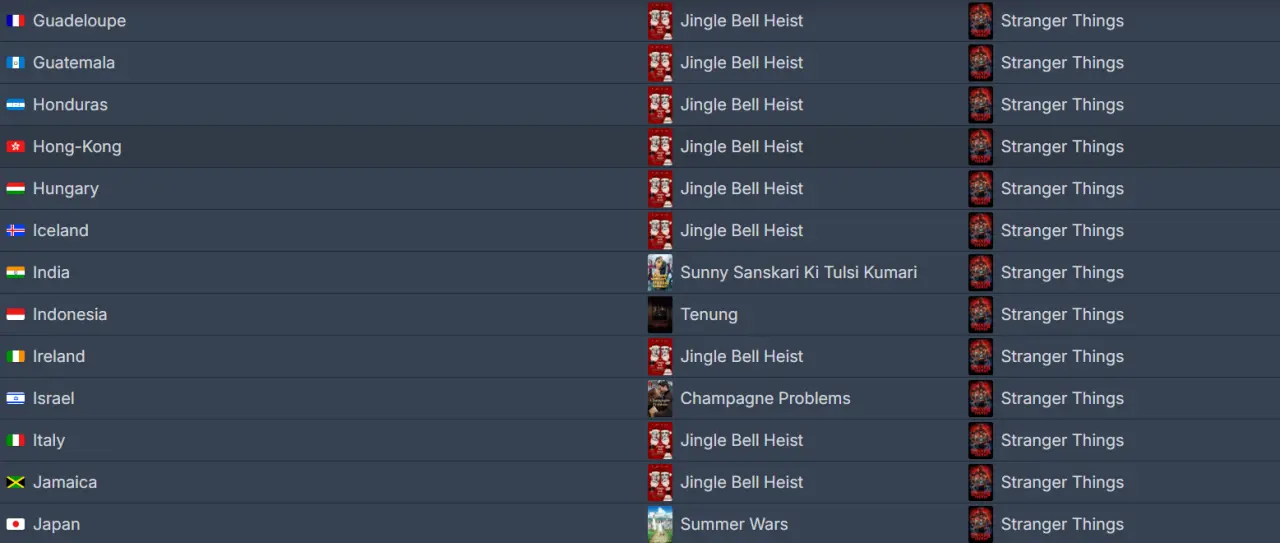Click the Guadeloupe flag icon
1280x543 pixels.
(x=15, y=21)
